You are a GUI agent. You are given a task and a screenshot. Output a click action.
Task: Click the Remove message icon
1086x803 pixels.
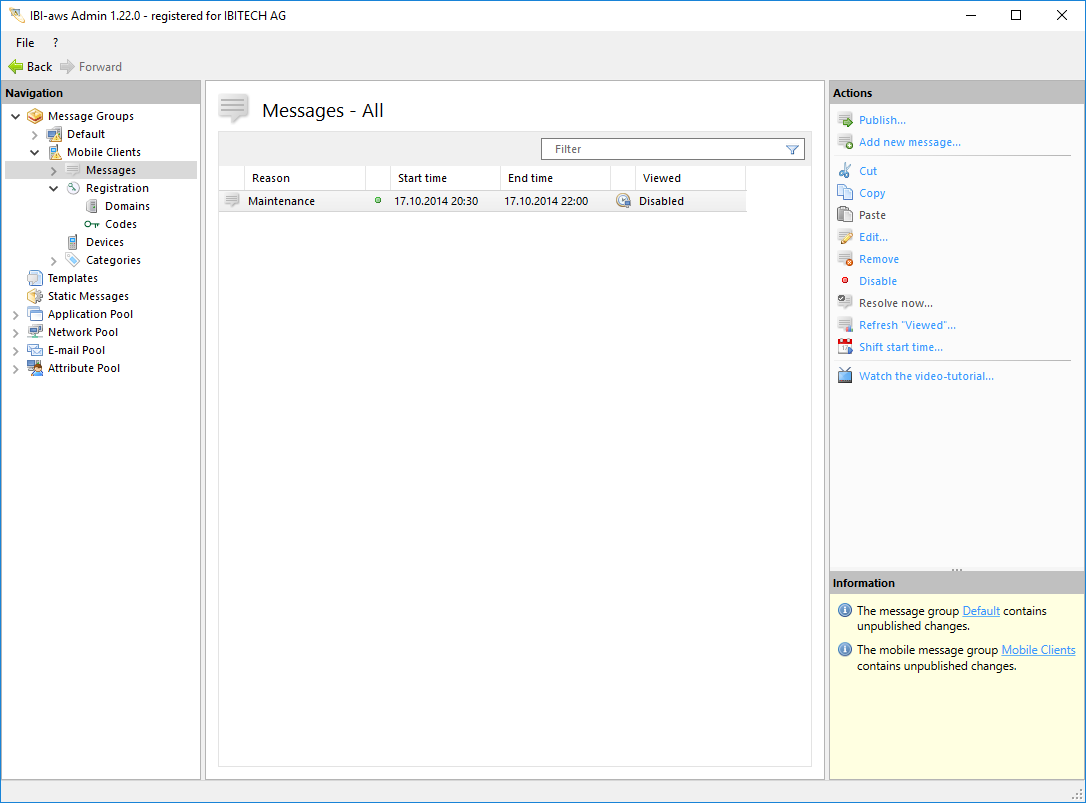pyautogui.click(x=845, y=259)
